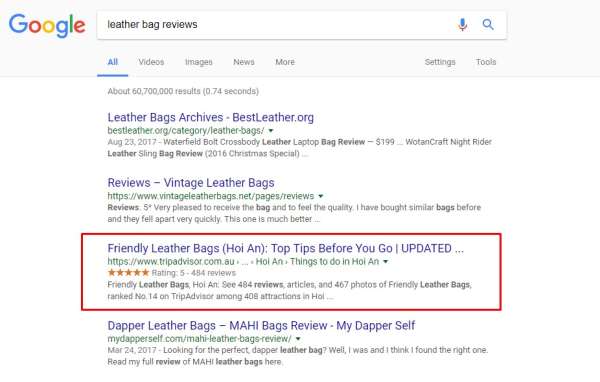
Task: Click the 'https://www.vintageleatherbags.net/pages/reviews' URL text
Action: (x=211, y=196)
